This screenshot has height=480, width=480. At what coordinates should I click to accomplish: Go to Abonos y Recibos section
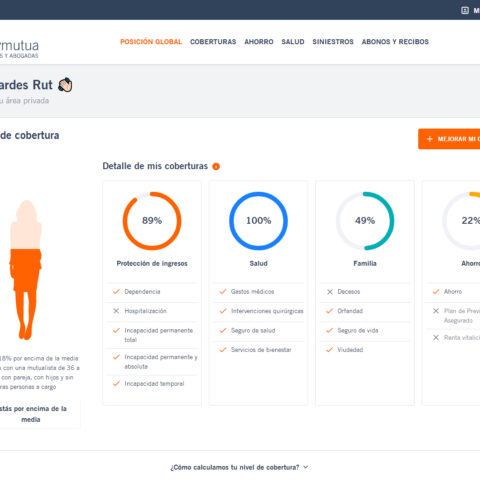pyautogui.click(x=395, y=42)
